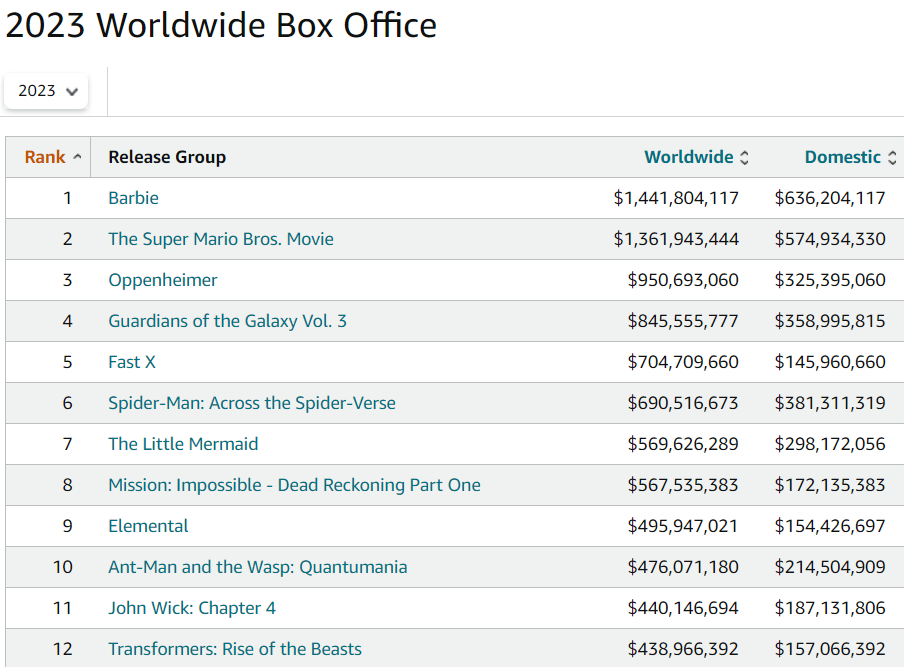
Task: Select the Fast X link
Action: coord(132,362)
